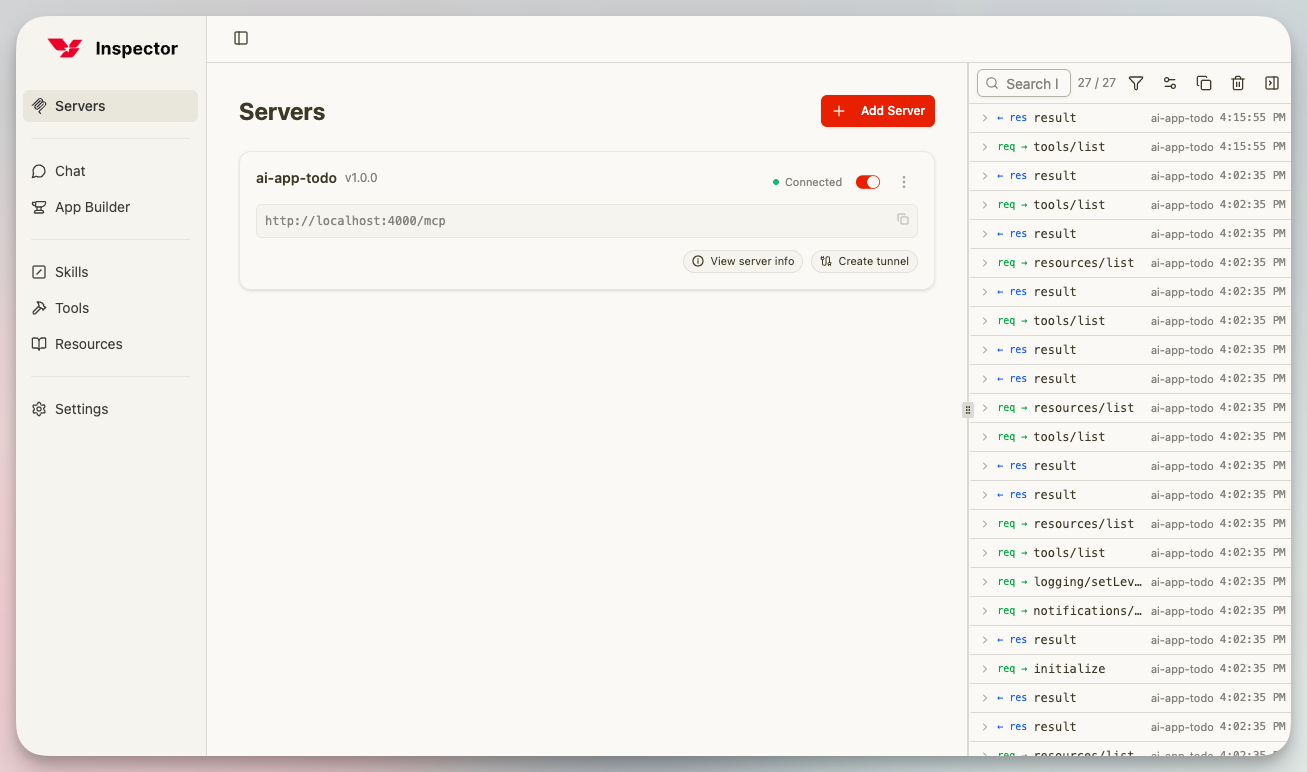The image size is (1307, 772).
Task: Open Settings in the sidebar
Action: [x=110, y=409]
